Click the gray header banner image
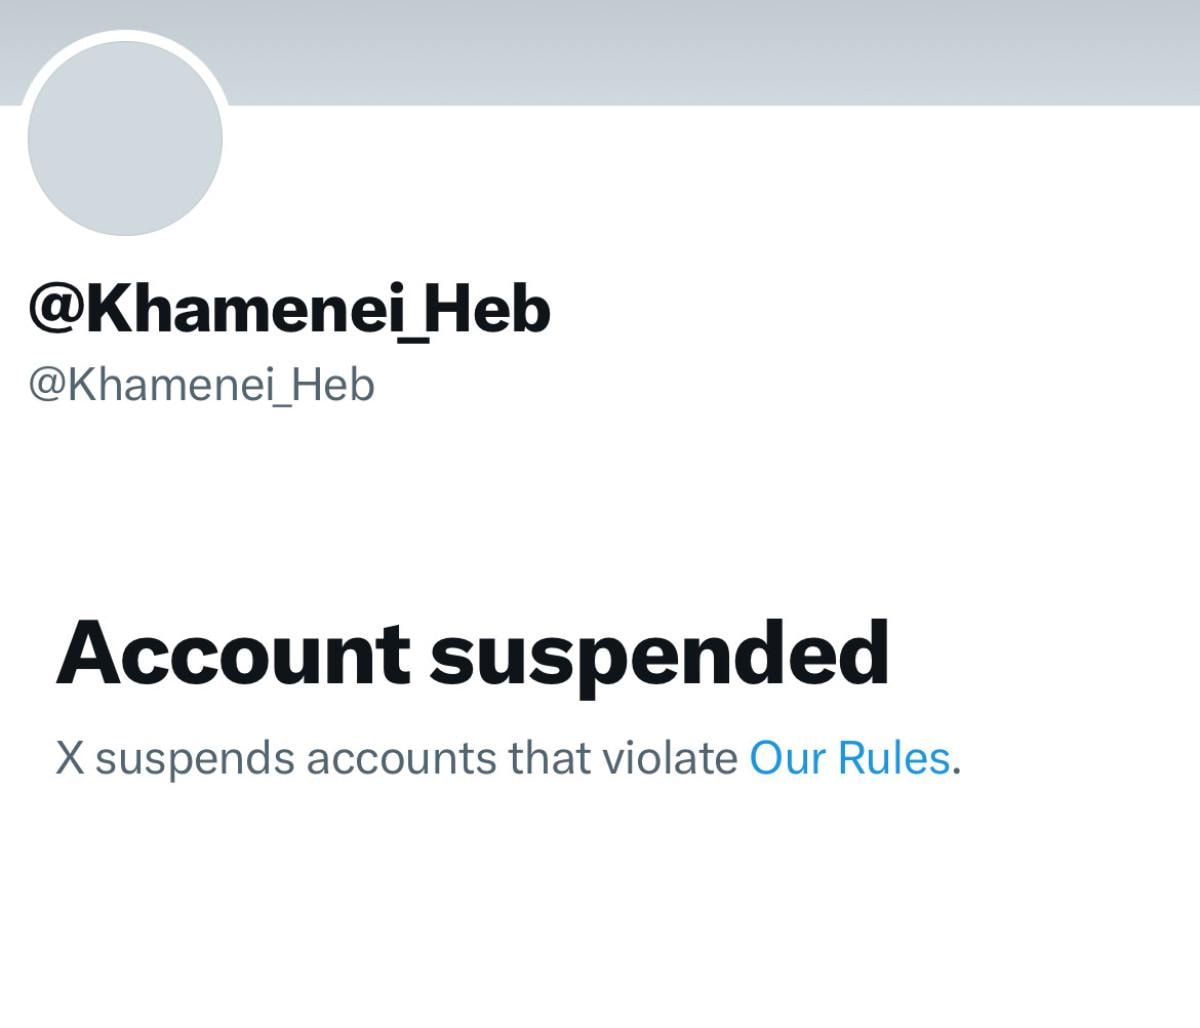 (x=700, y=50)
